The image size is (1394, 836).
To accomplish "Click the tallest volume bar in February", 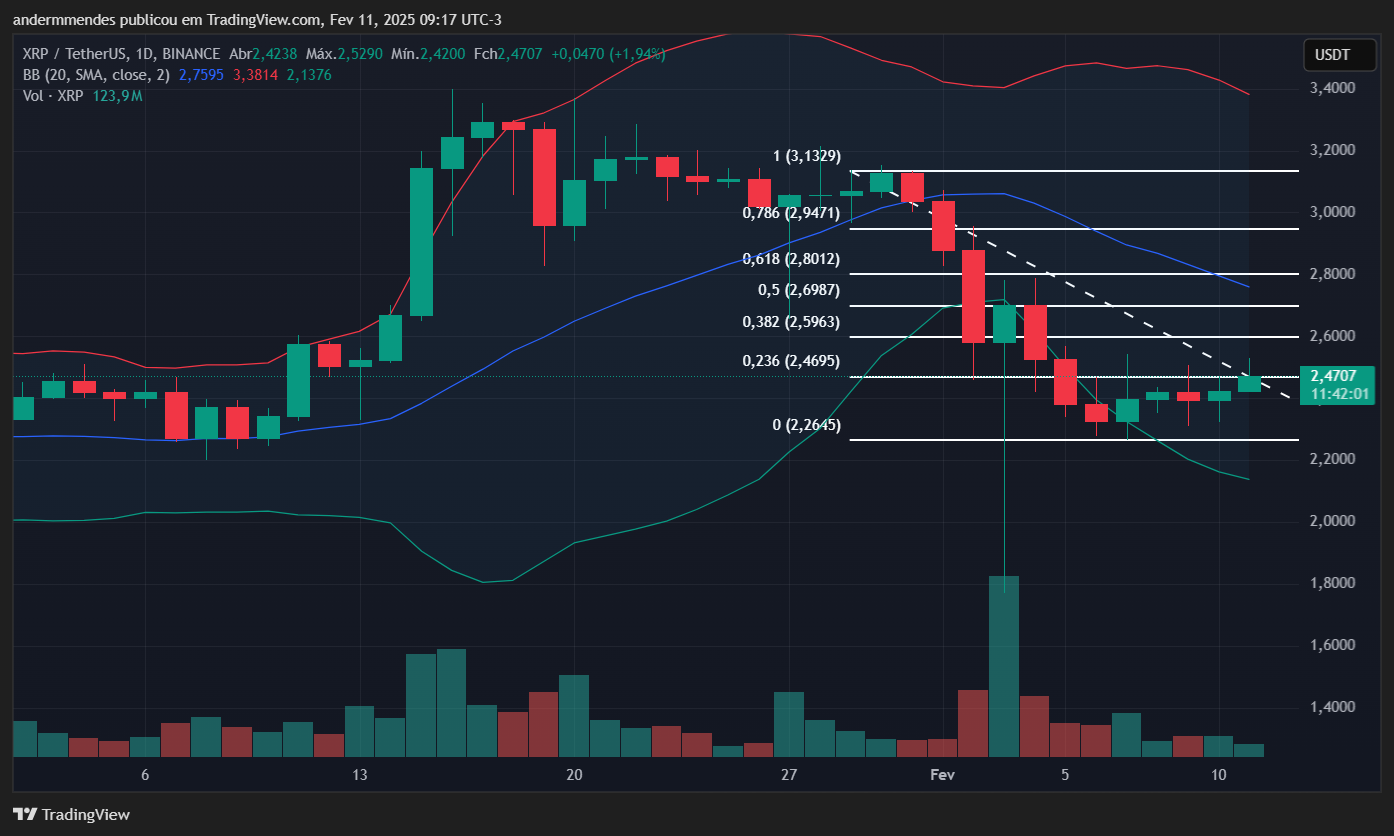I will pyautogui.click(x=1004, y=666).
